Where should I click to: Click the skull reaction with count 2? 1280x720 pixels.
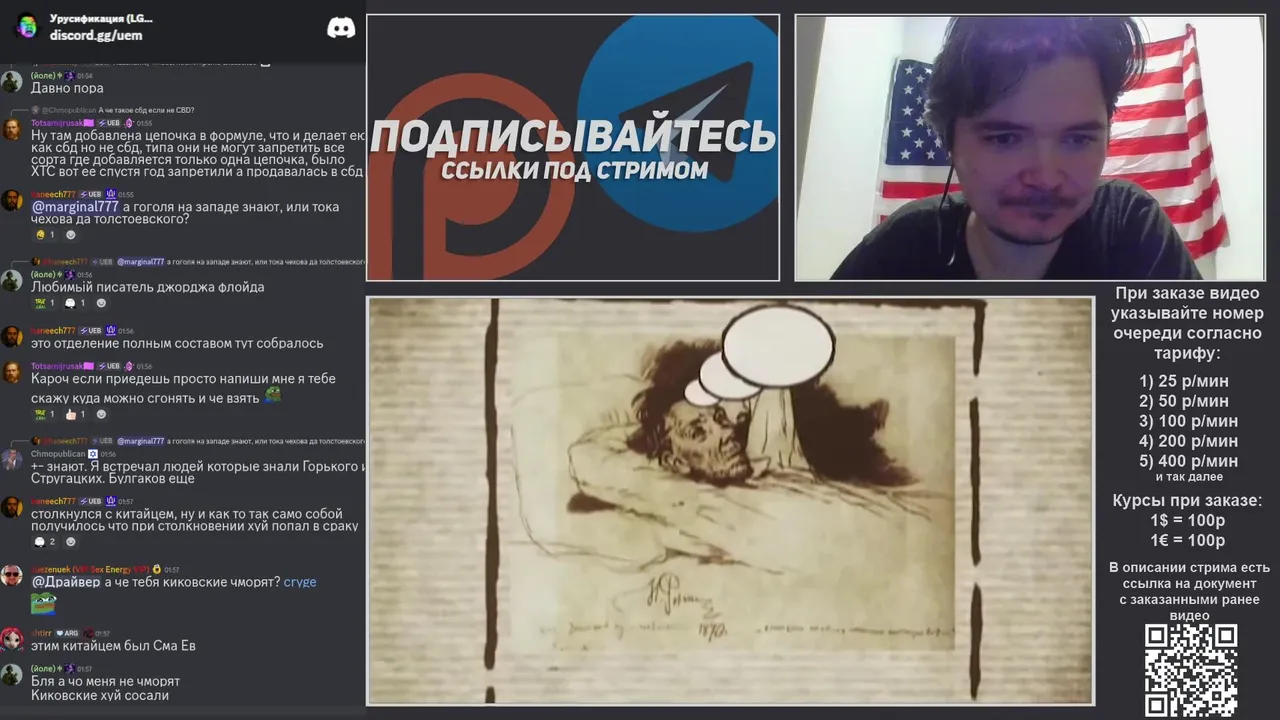[x=44, y=542]
